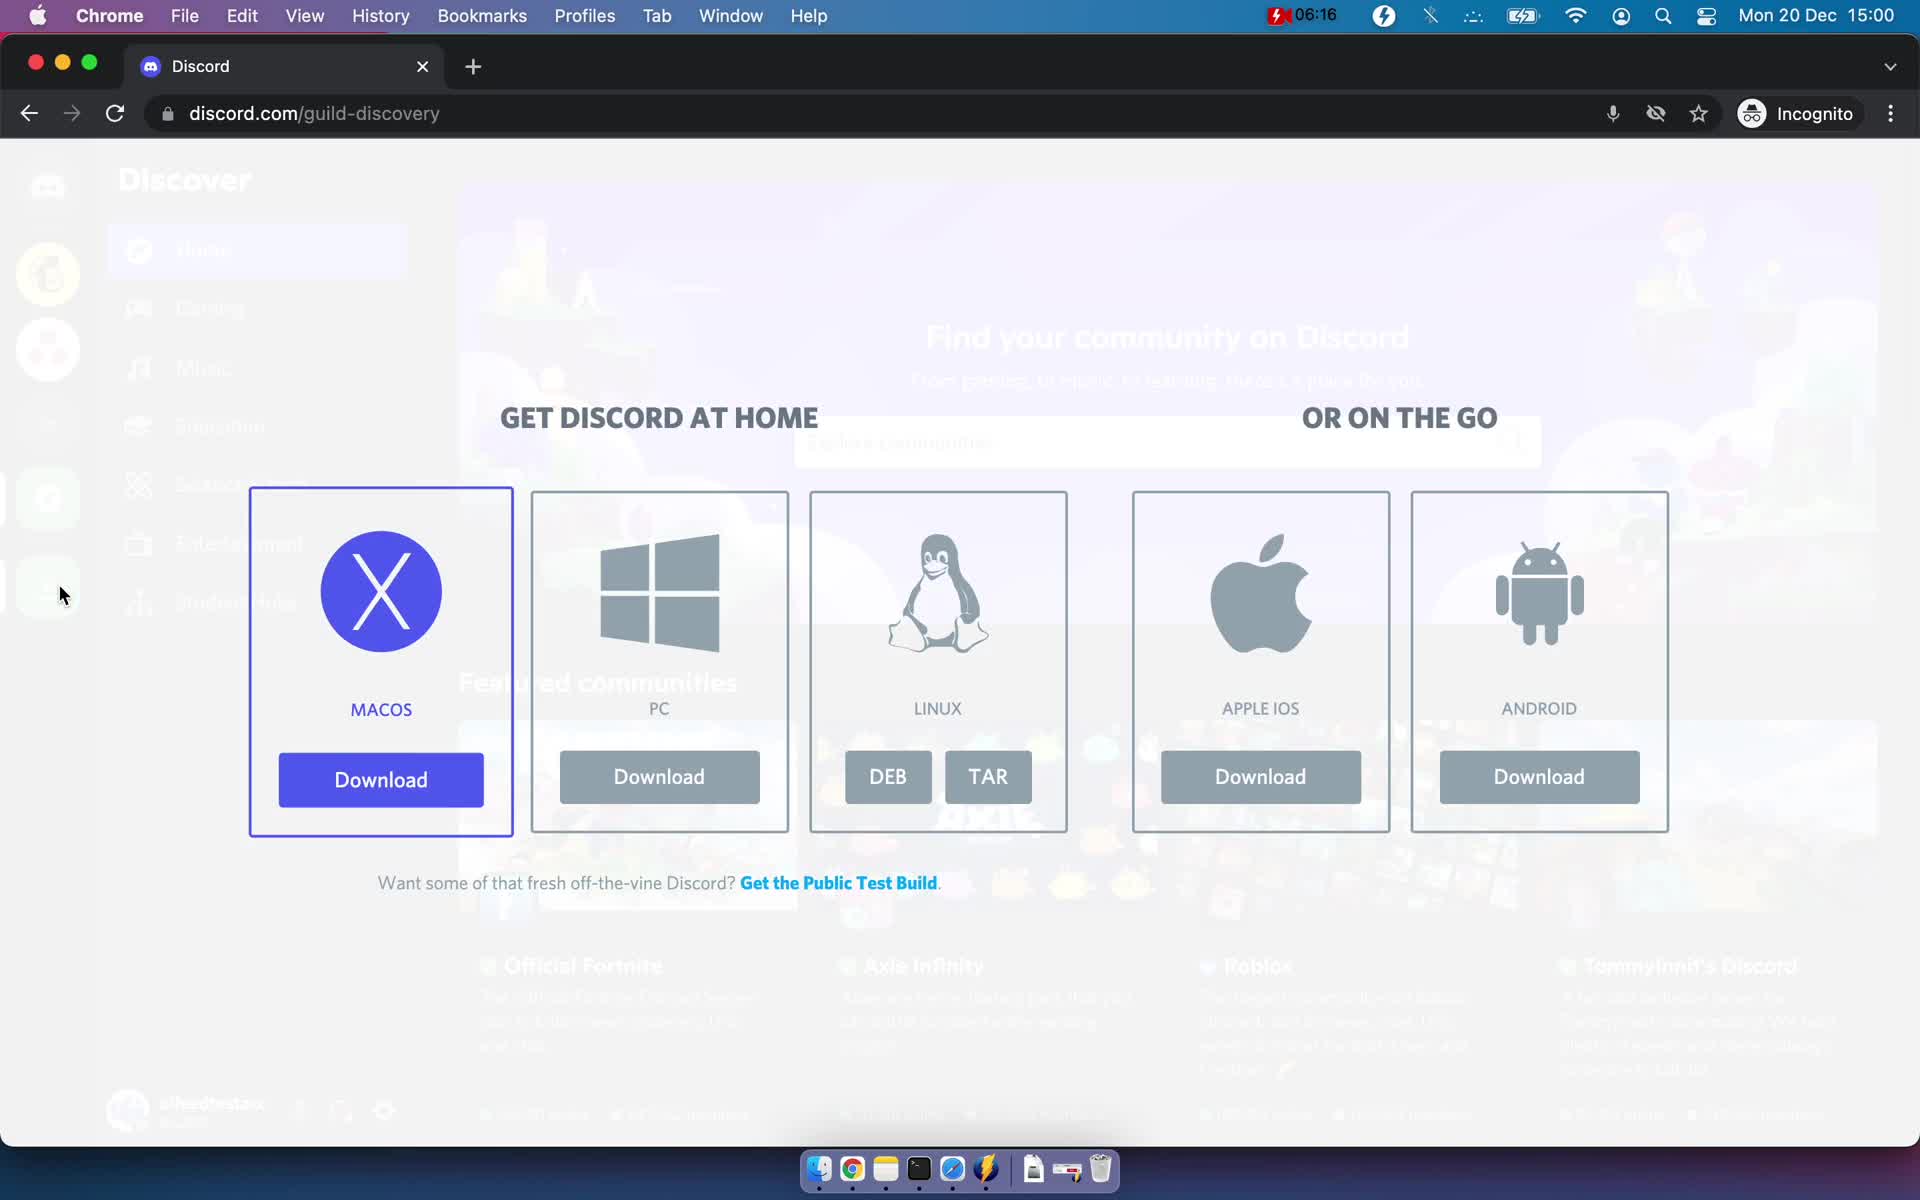Open the Public Test Build link

pyautogui.click(x=836, y=882)
